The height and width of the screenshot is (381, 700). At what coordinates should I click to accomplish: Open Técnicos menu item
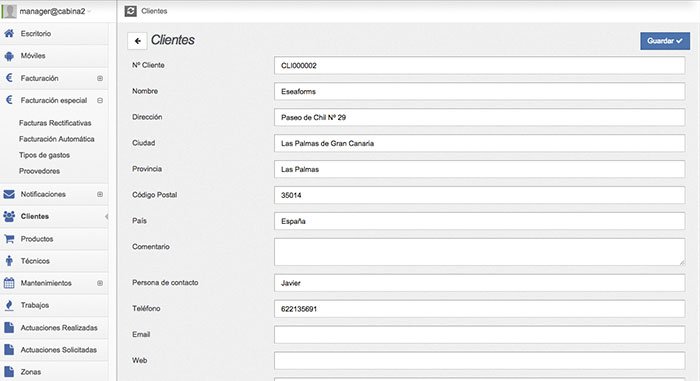54,261
